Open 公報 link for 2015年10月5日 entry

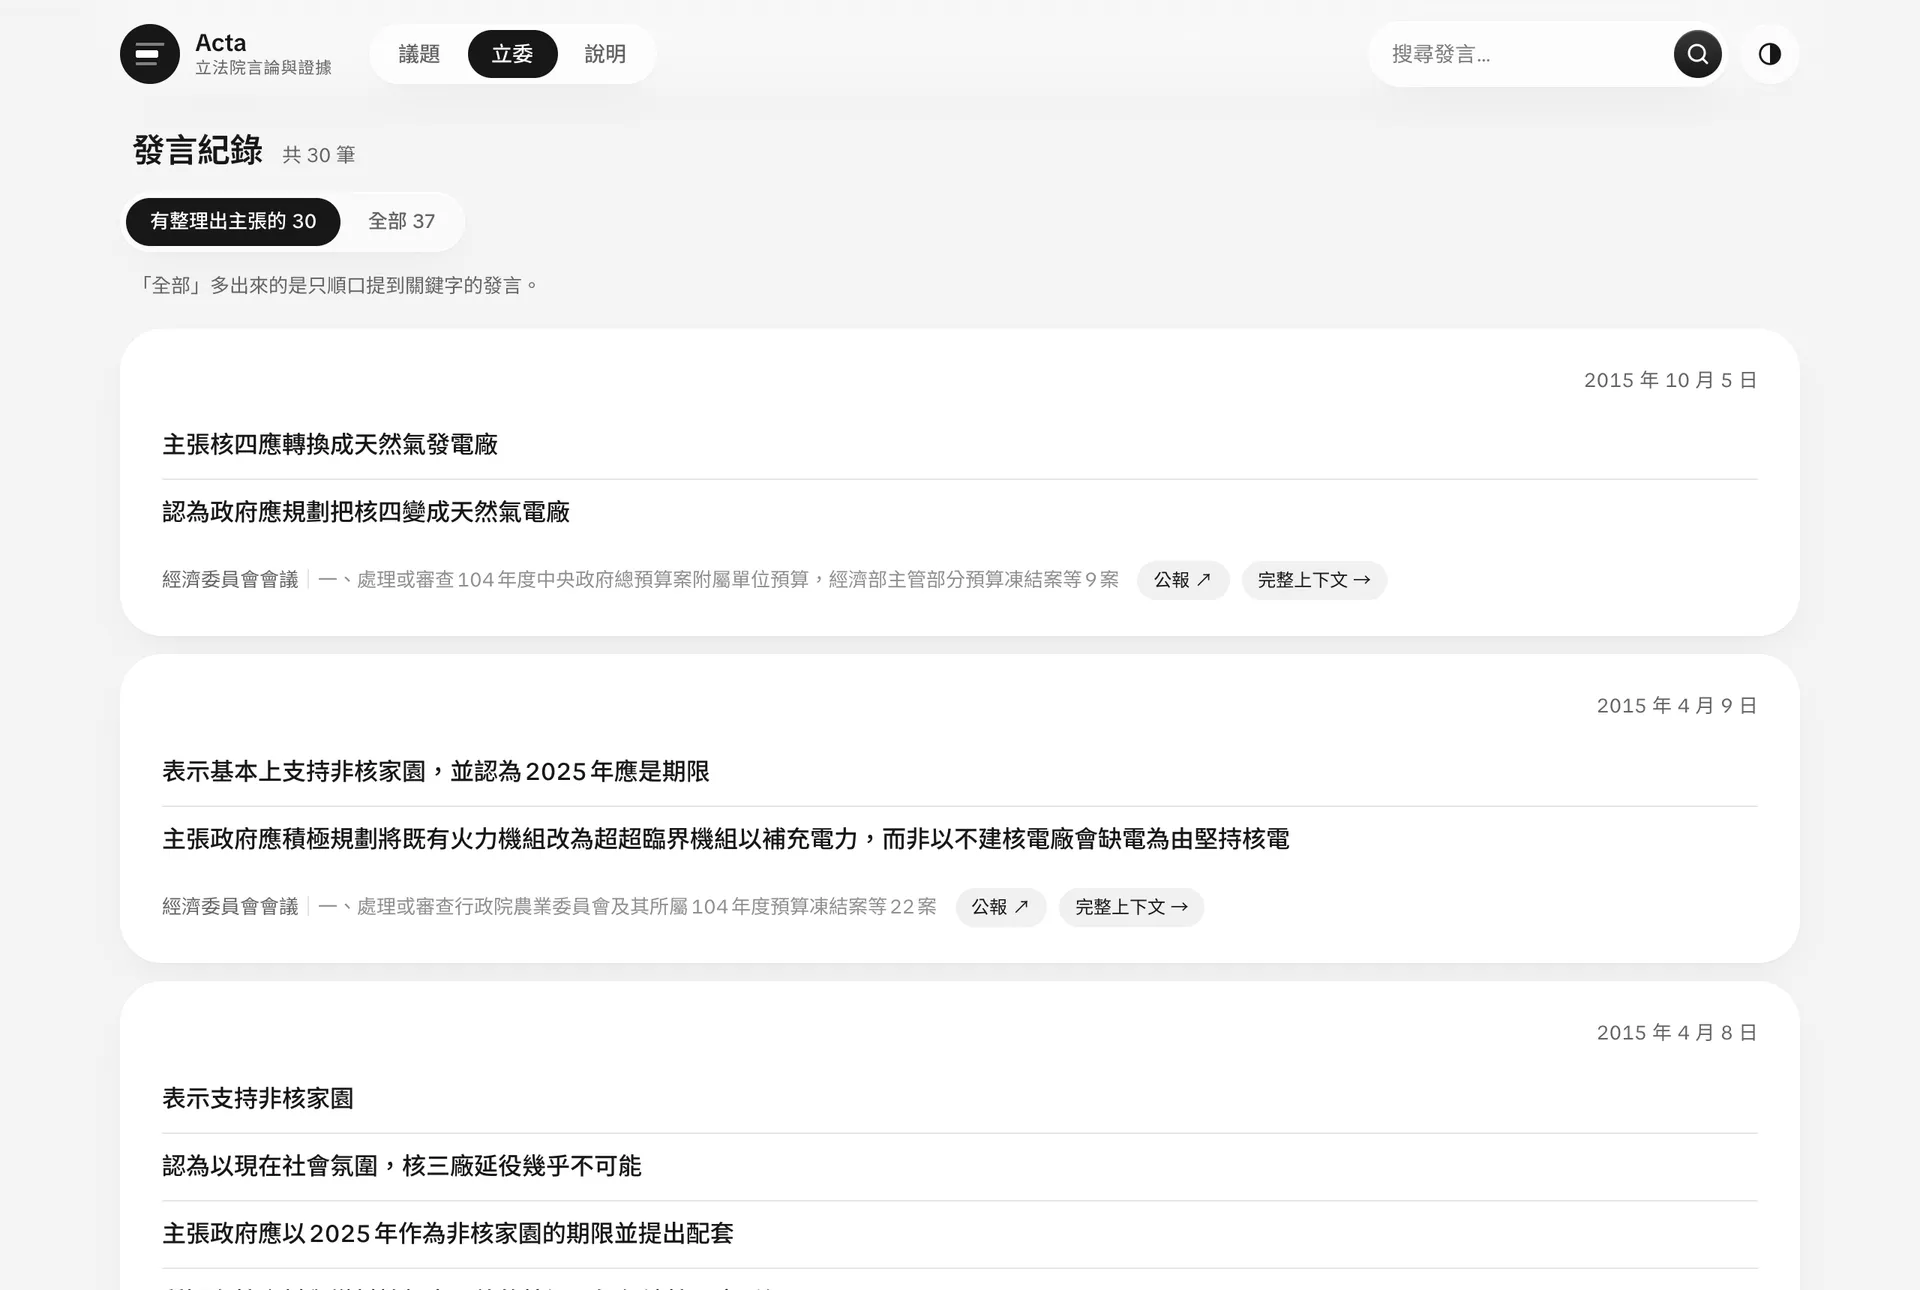pyautogui.click(x=1183, y=580)
